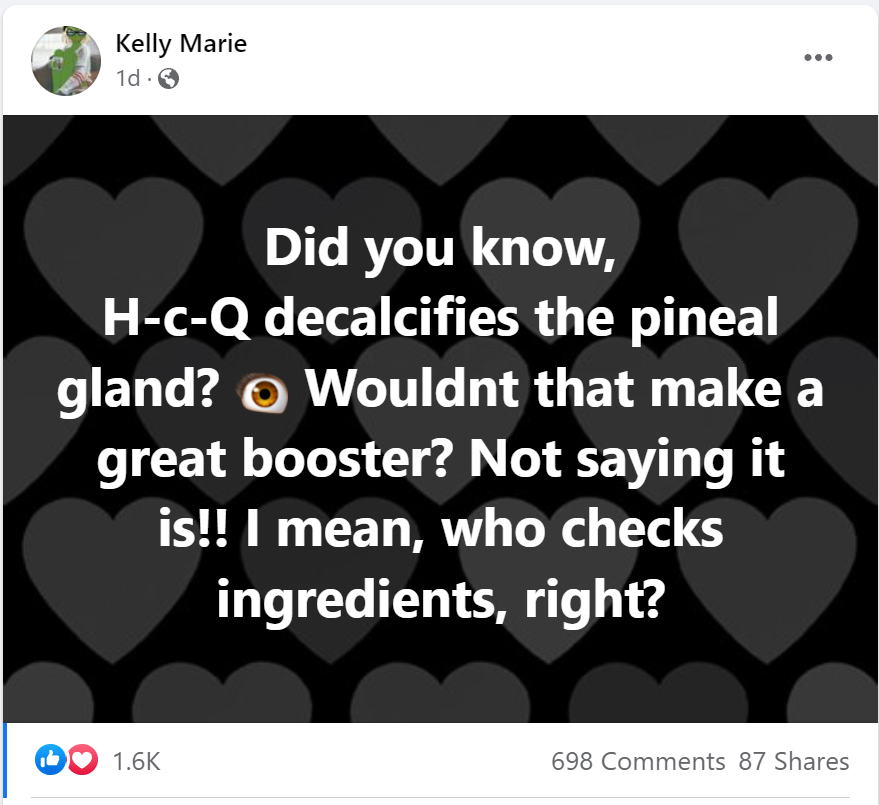Click the 1d post timestamp

(128, 78)
